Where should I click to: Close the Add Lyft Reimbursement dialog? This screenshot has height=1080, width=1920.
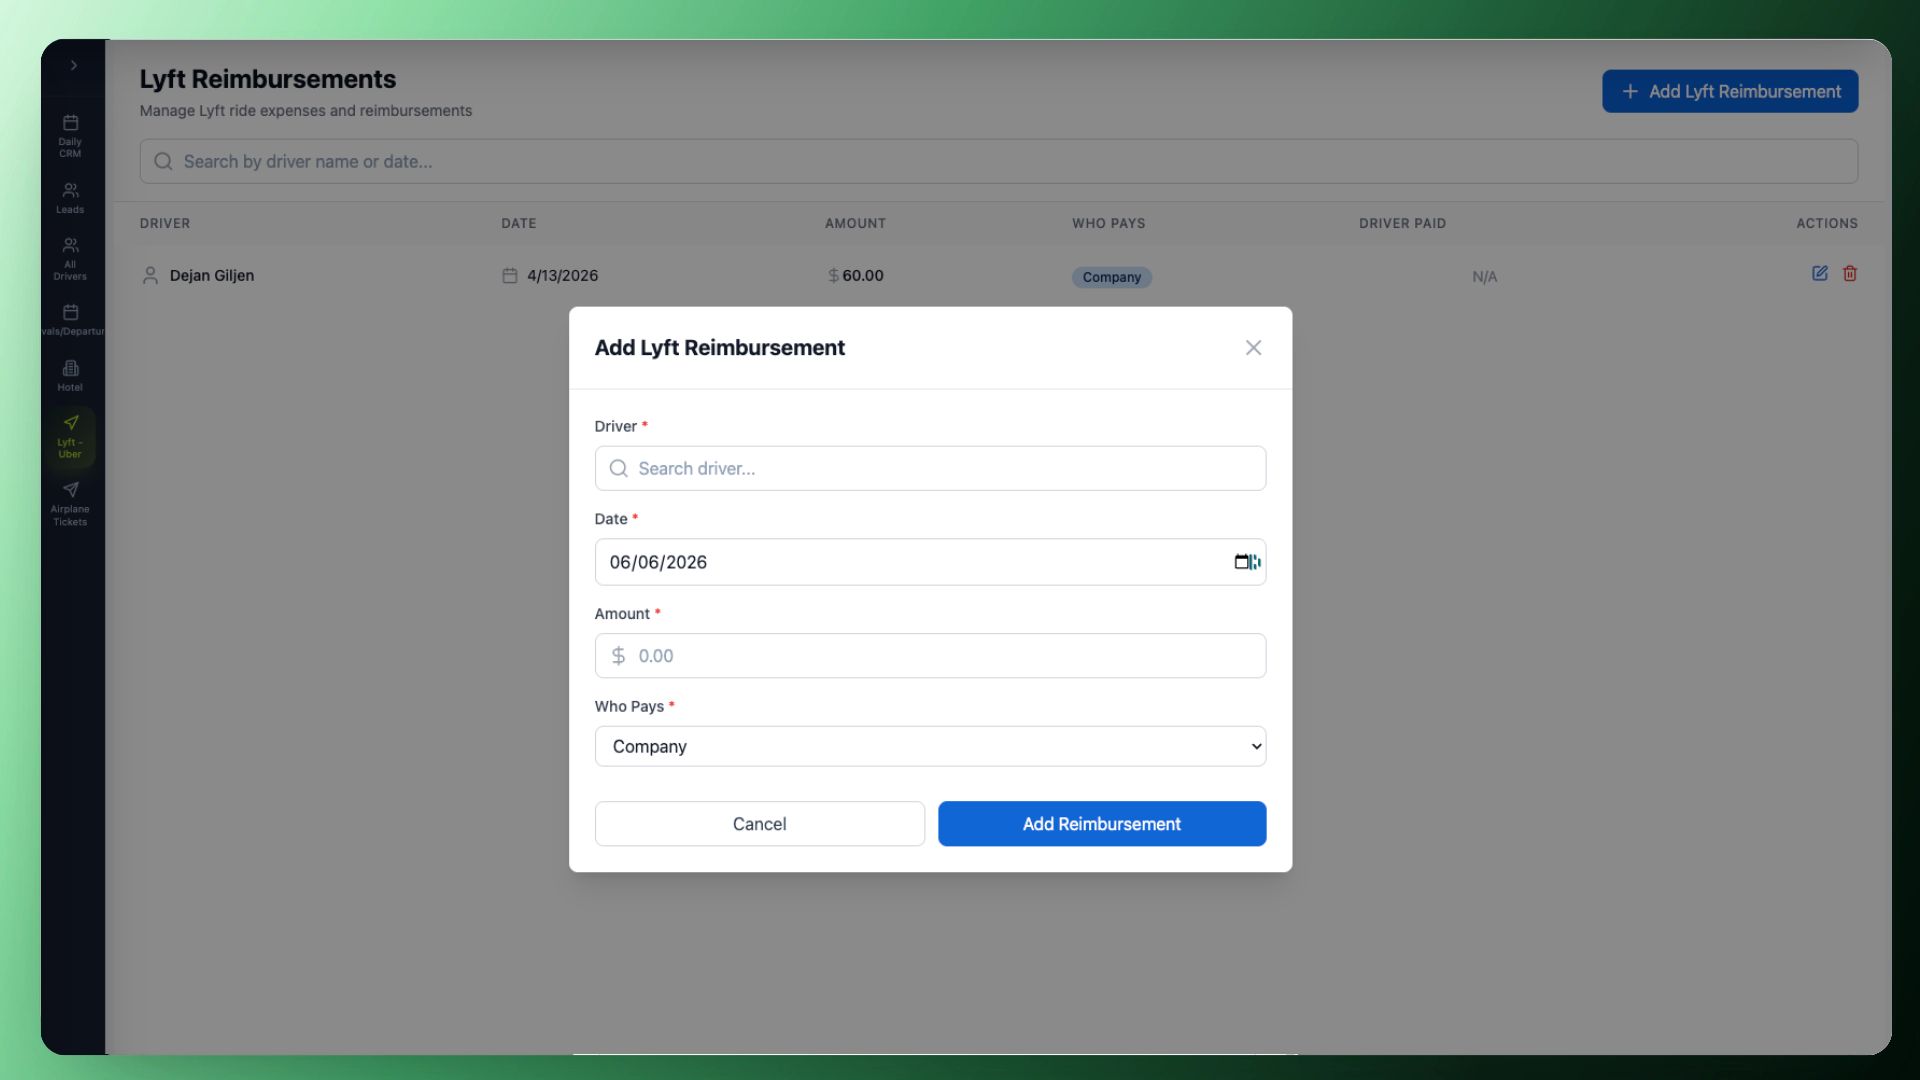tap(1253, 348)
